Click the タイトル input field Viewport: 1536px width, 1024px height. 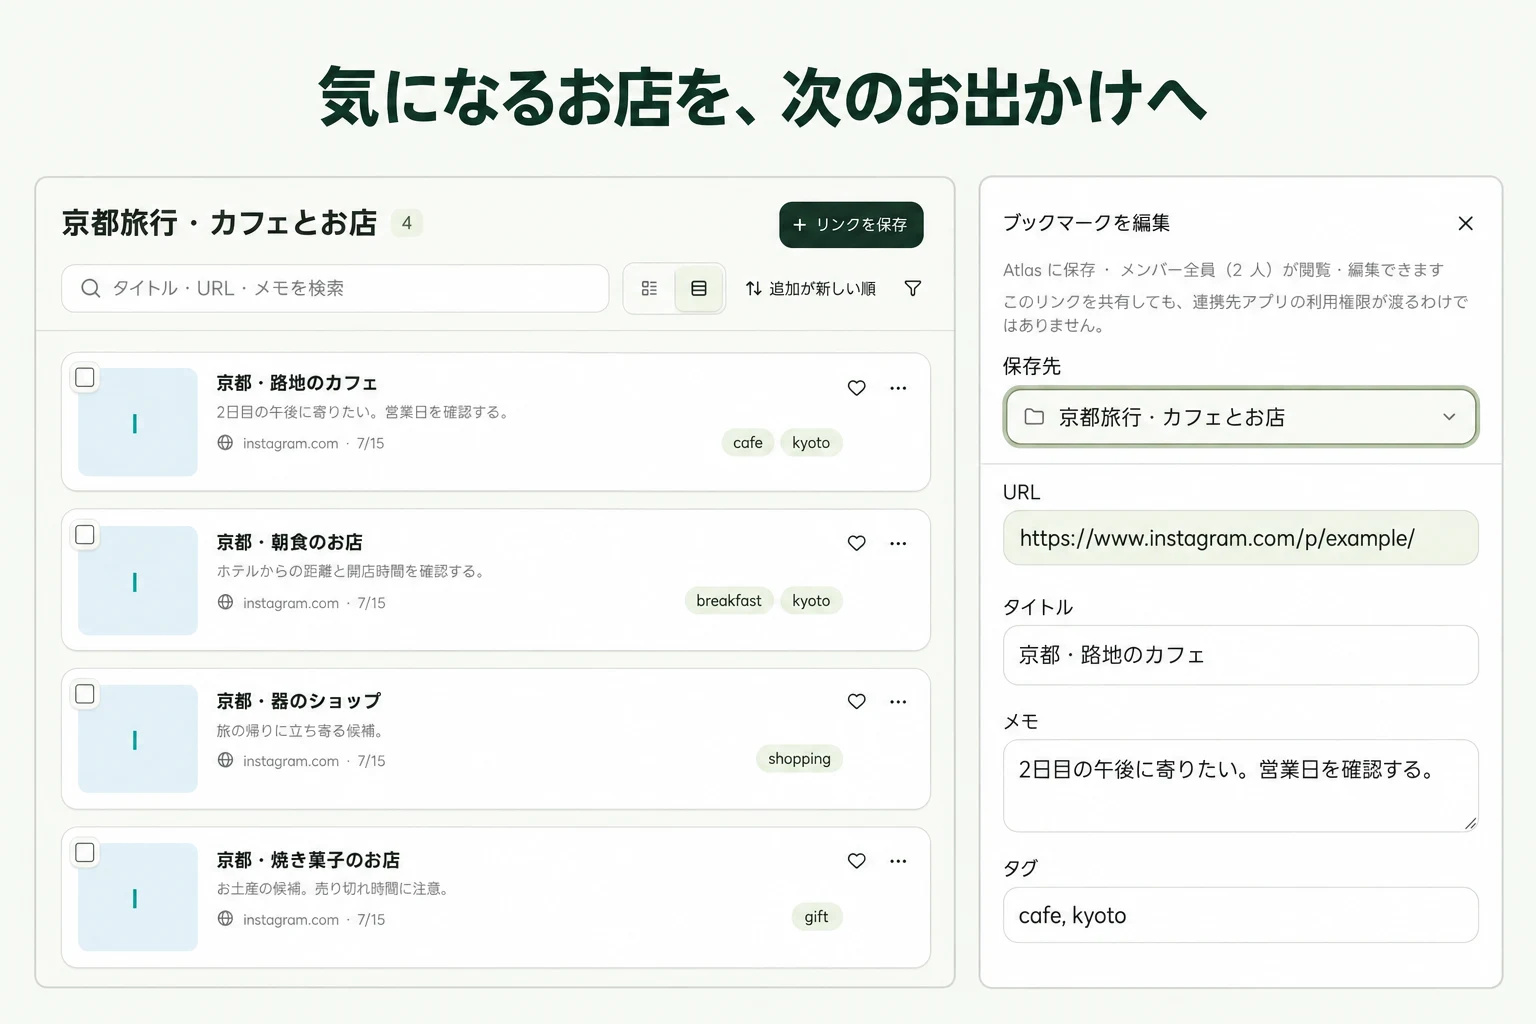click(1240, 655)
